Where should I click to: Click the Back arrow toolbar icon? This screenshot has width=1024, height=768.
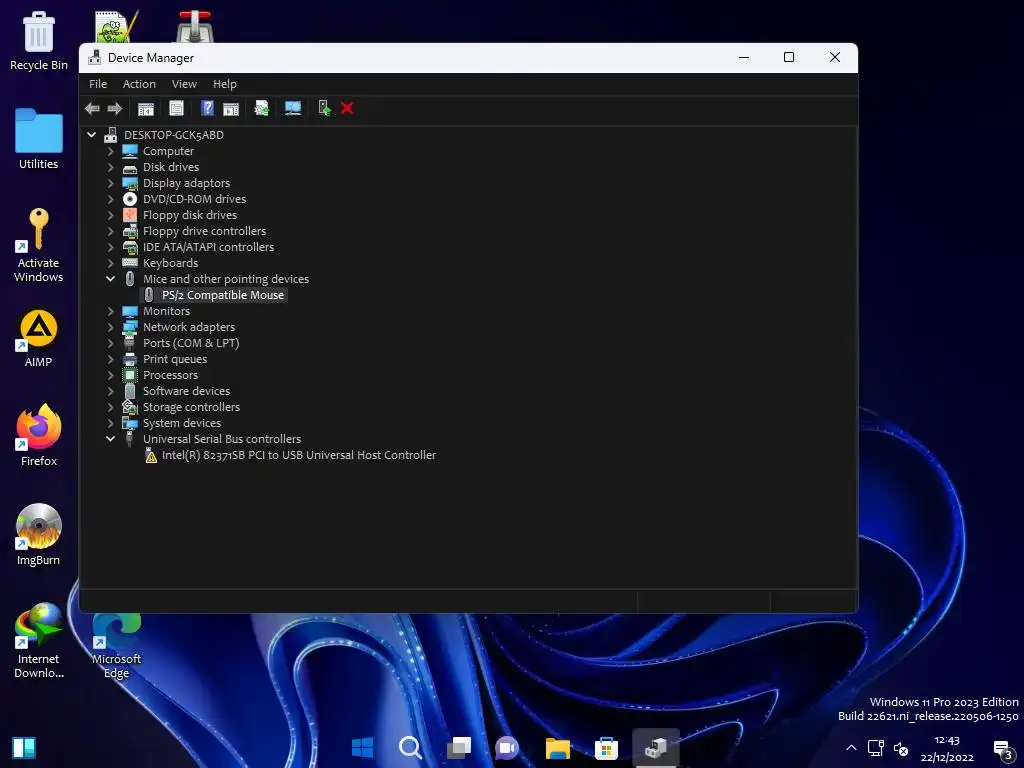pyautogui.click(x=92, y=108)
